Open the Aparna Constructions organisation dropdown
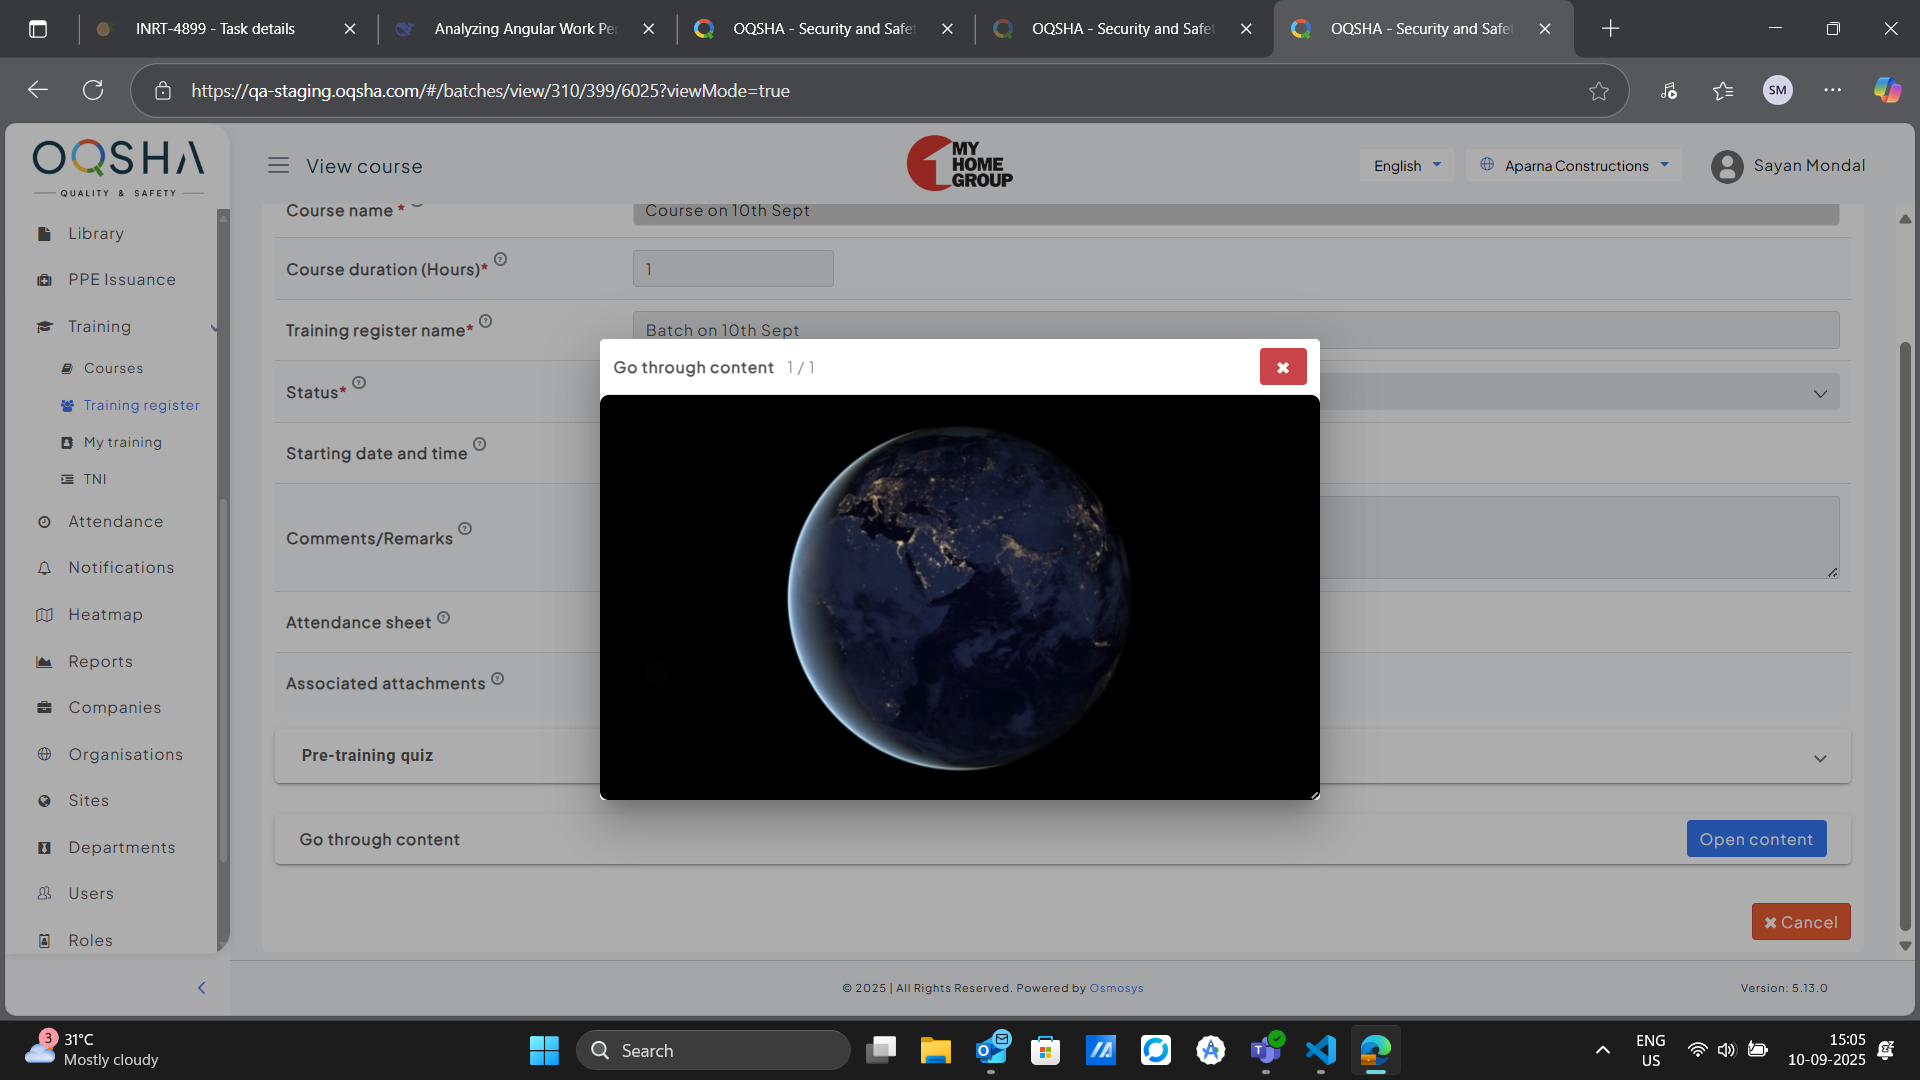The height and width of the screenshot is (1080, 1920). coord(1574,166)
